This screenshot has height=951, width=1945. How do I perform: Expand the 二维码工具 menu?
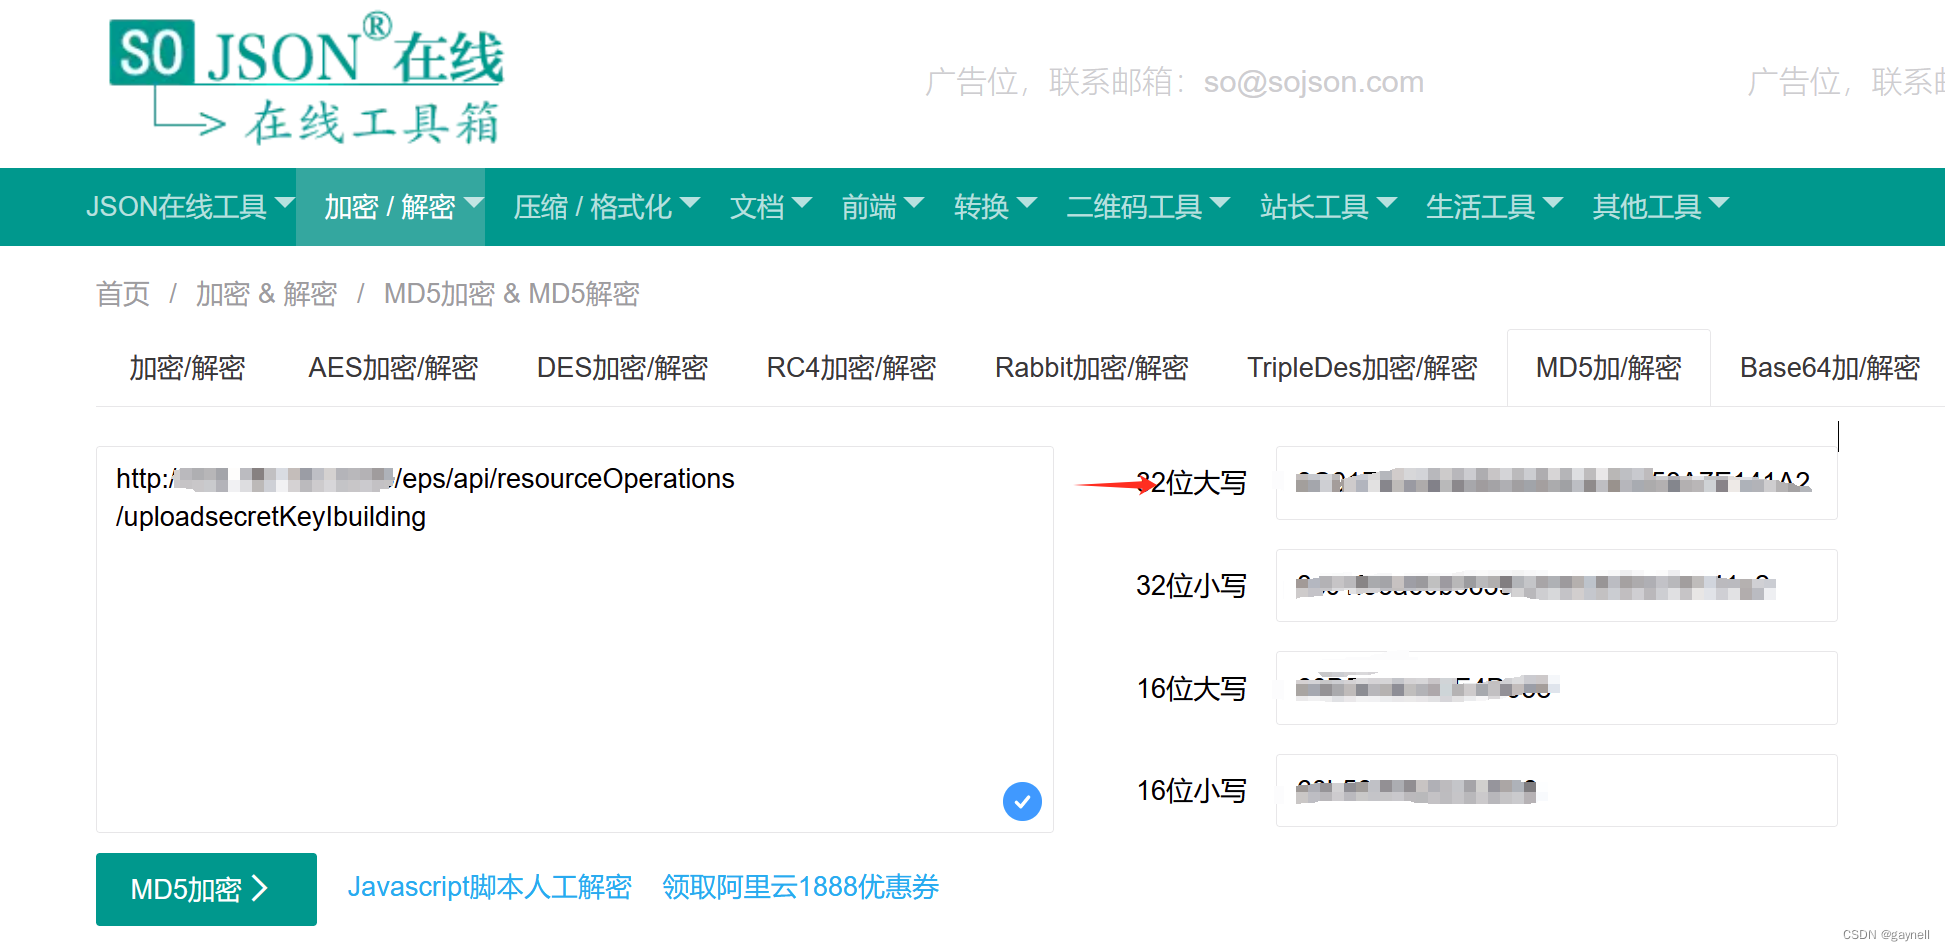1148,207
